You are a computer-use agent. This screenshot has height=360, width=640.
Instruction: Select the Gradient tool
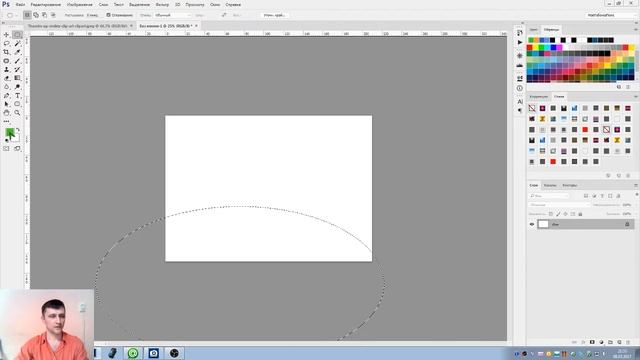(x=17, y=78)
